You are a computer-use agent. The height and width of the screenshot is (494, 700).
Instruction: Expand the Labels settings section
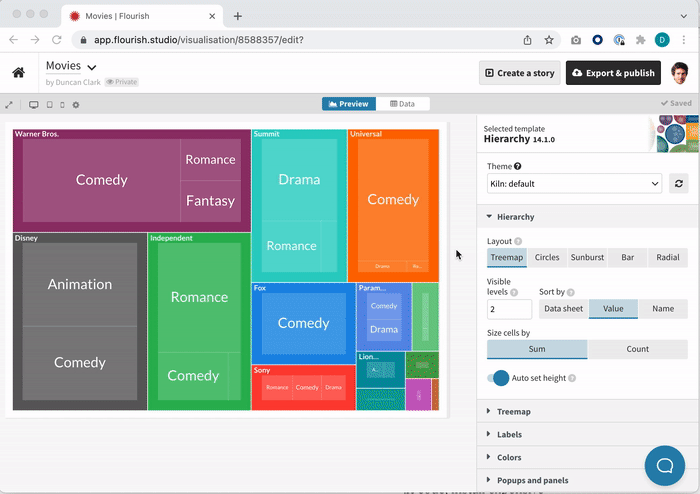click(x=588, y=434)
